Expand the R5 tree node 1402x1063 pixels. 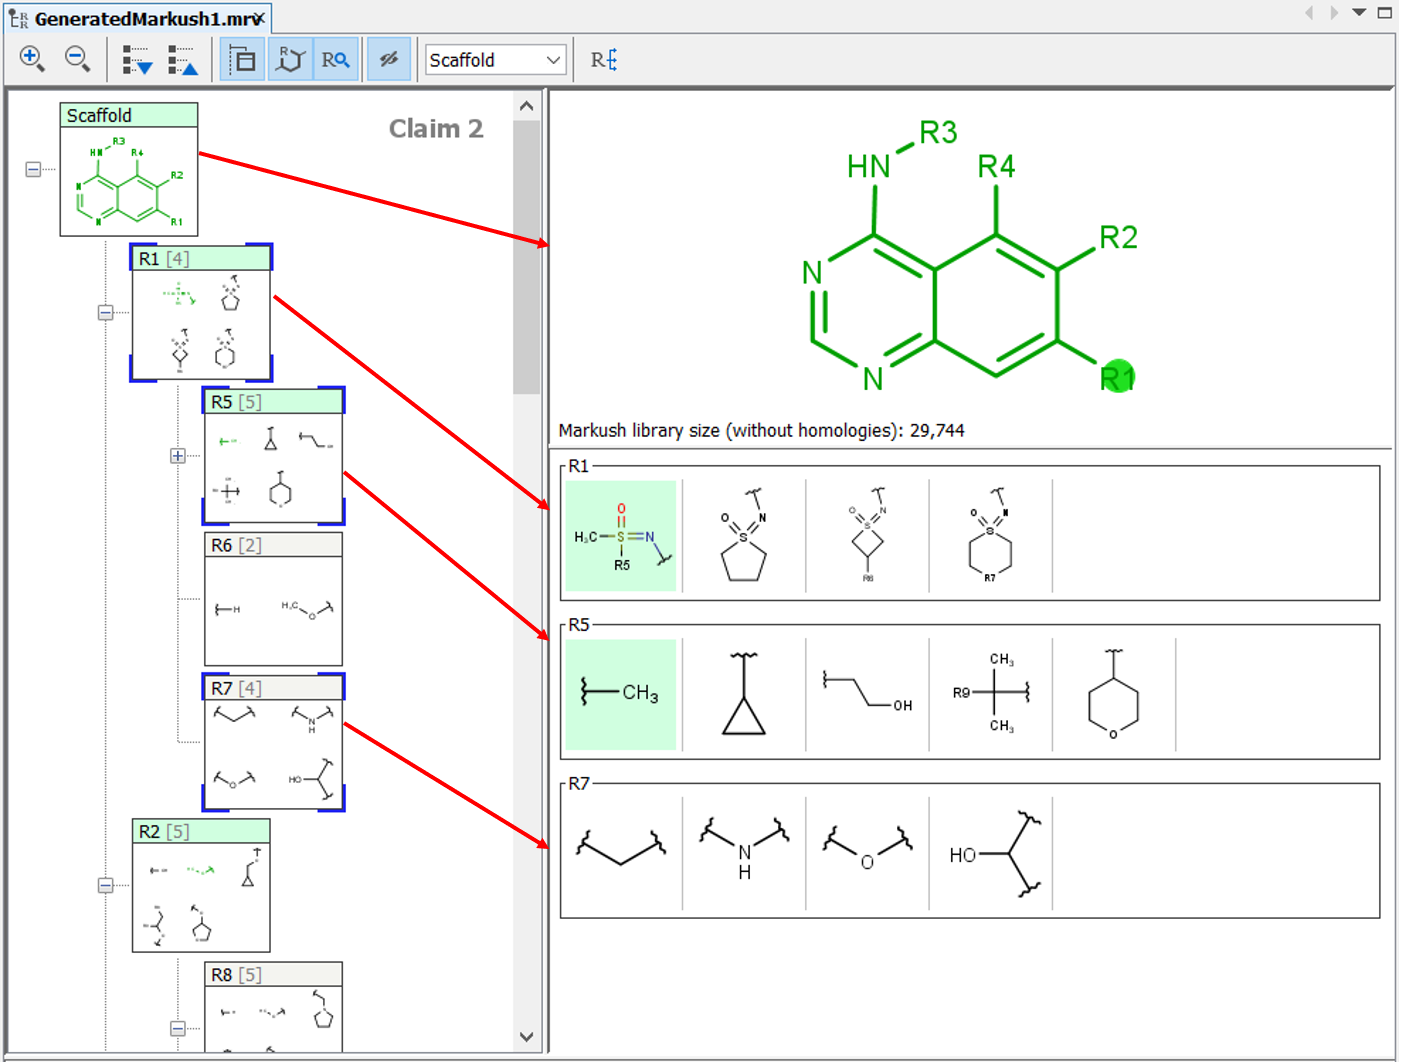[x=177, y=456]
